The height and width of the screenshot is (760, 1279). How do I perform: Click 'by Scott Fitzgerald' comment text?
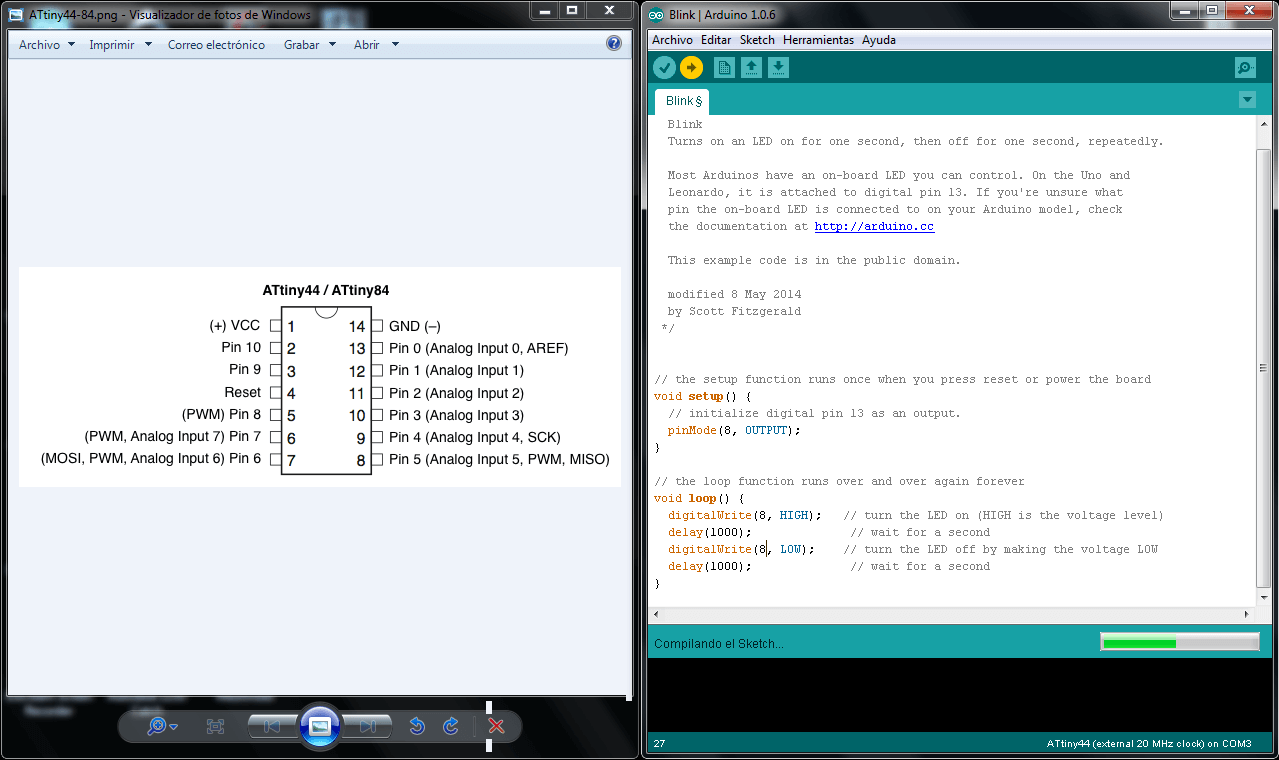735,311
